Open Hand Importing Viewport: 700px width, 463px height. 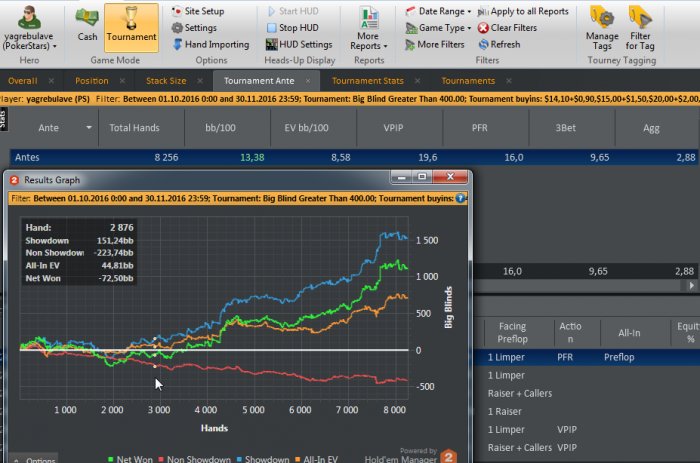(x=211, y=44)
